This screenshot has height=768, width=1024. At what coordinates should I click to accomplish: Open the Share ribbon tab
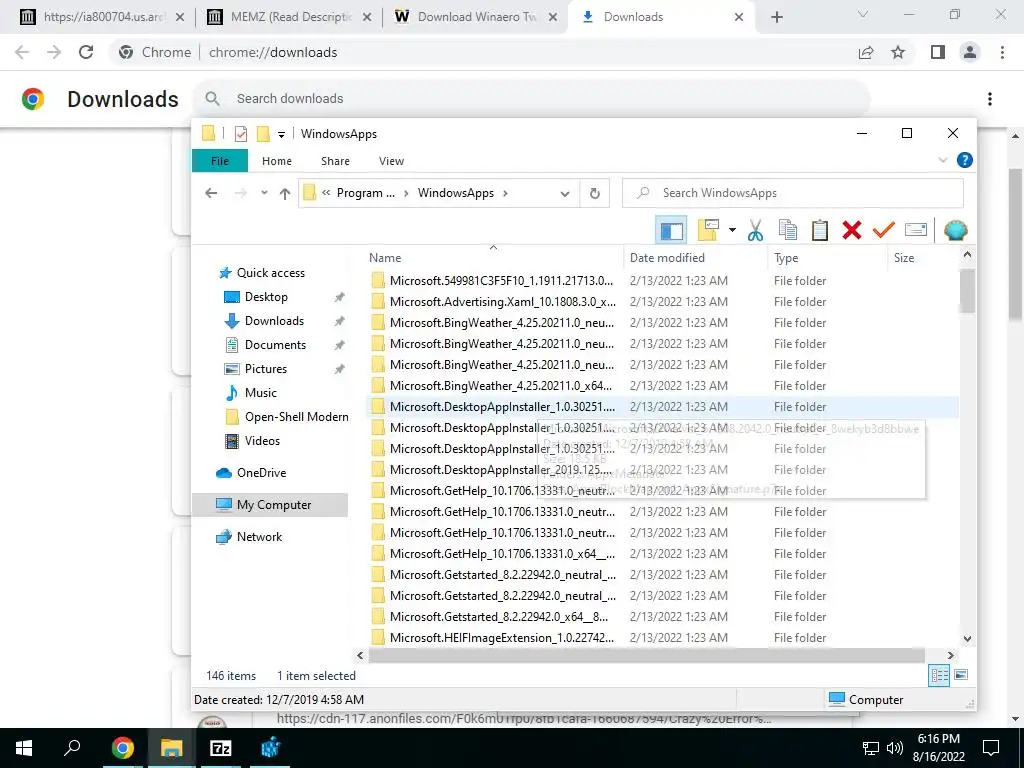335,161
